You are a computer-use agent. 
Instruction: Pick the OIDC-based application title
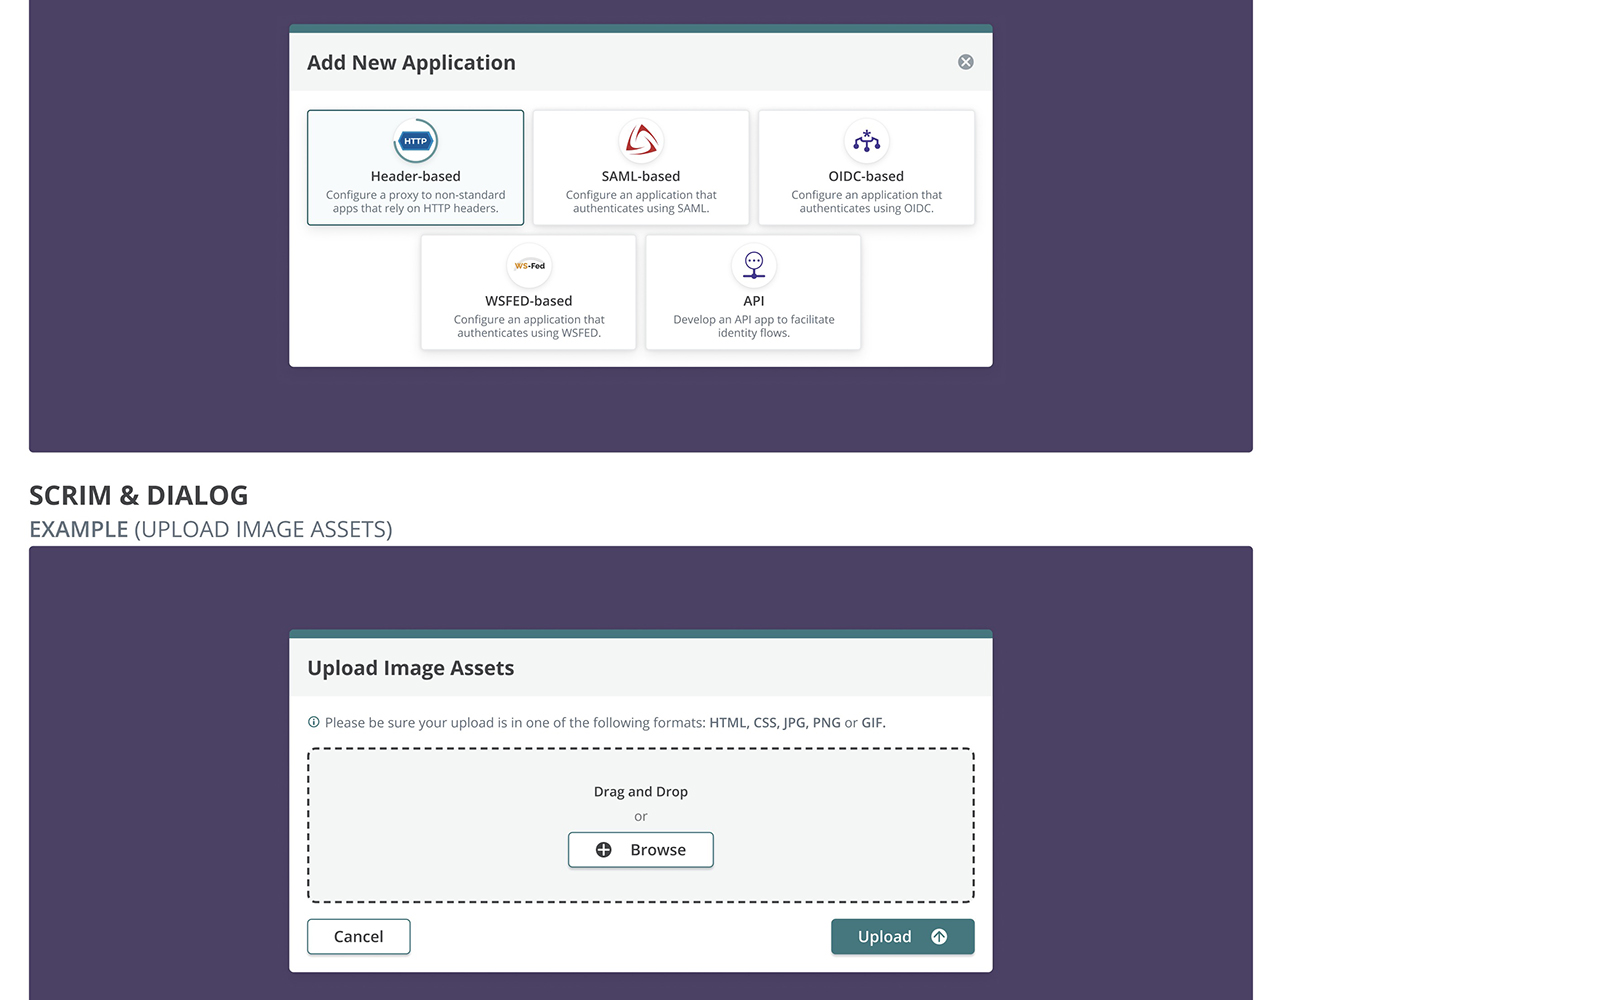pos(866,176)
